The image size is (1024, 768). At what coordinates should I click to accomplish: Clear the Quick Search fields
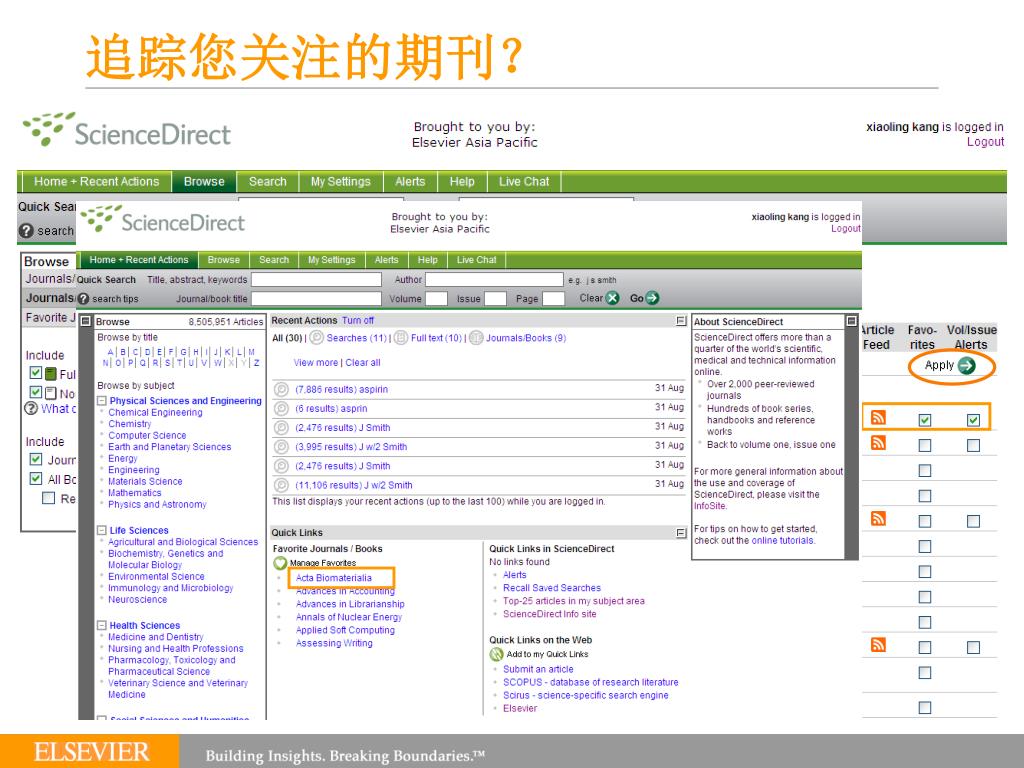(x=599, y=298)
